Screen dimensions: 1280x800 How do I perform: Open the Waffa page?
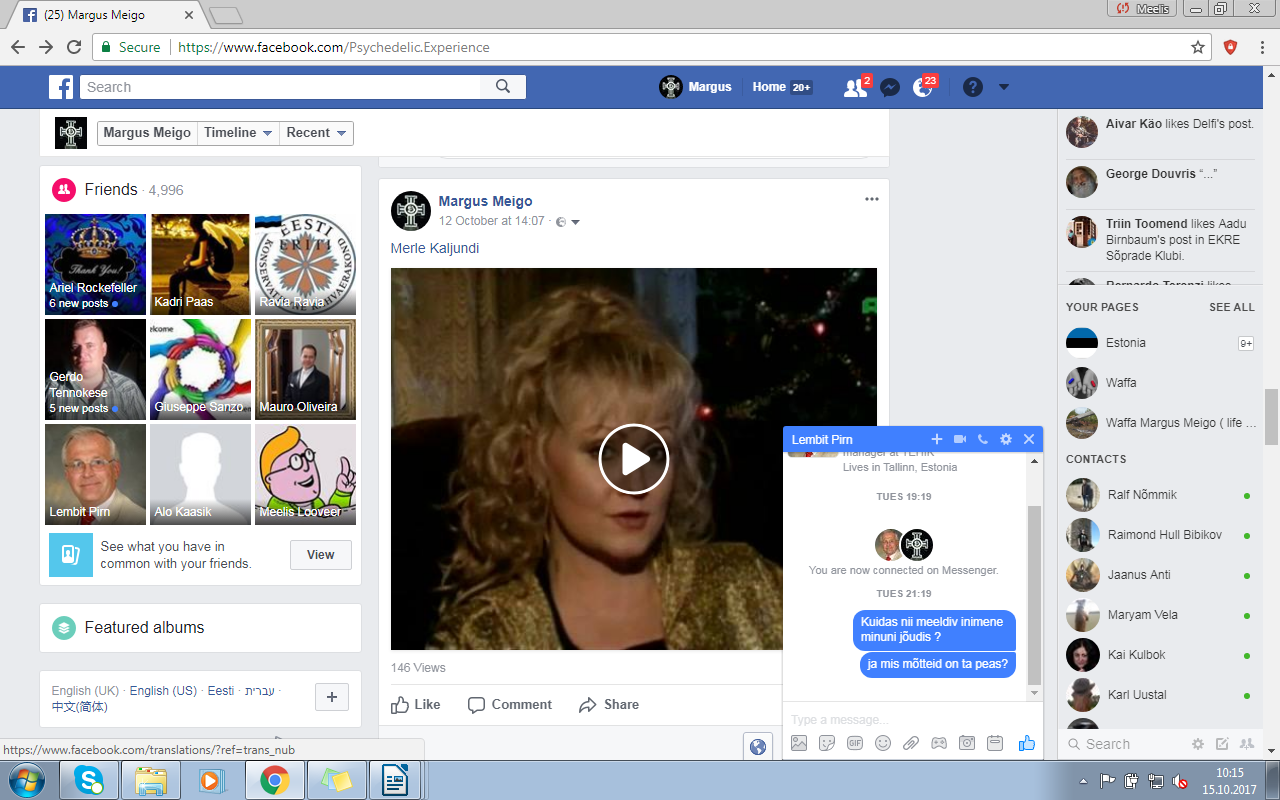click(x=1158, y=383)
